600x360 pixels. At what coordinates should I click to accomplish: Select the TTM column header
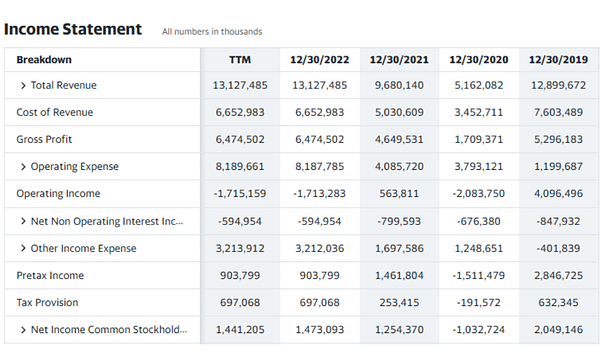(240, 60)
